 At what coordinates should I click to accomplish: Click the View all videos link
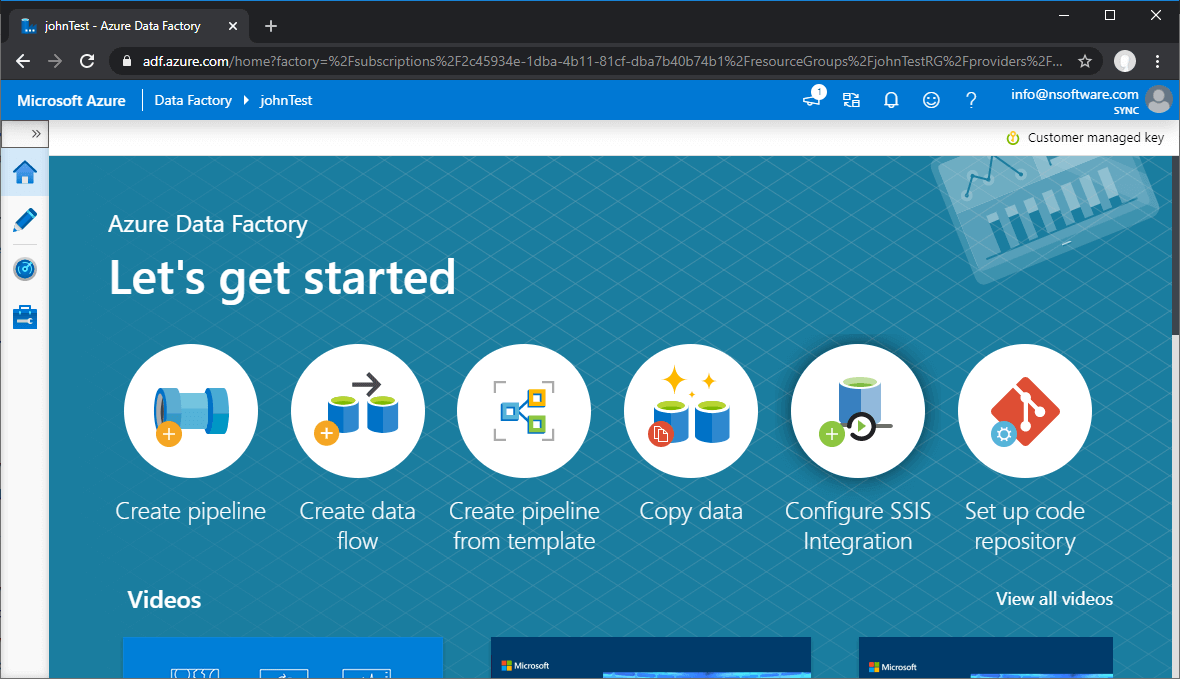(x=1054, y=599)
